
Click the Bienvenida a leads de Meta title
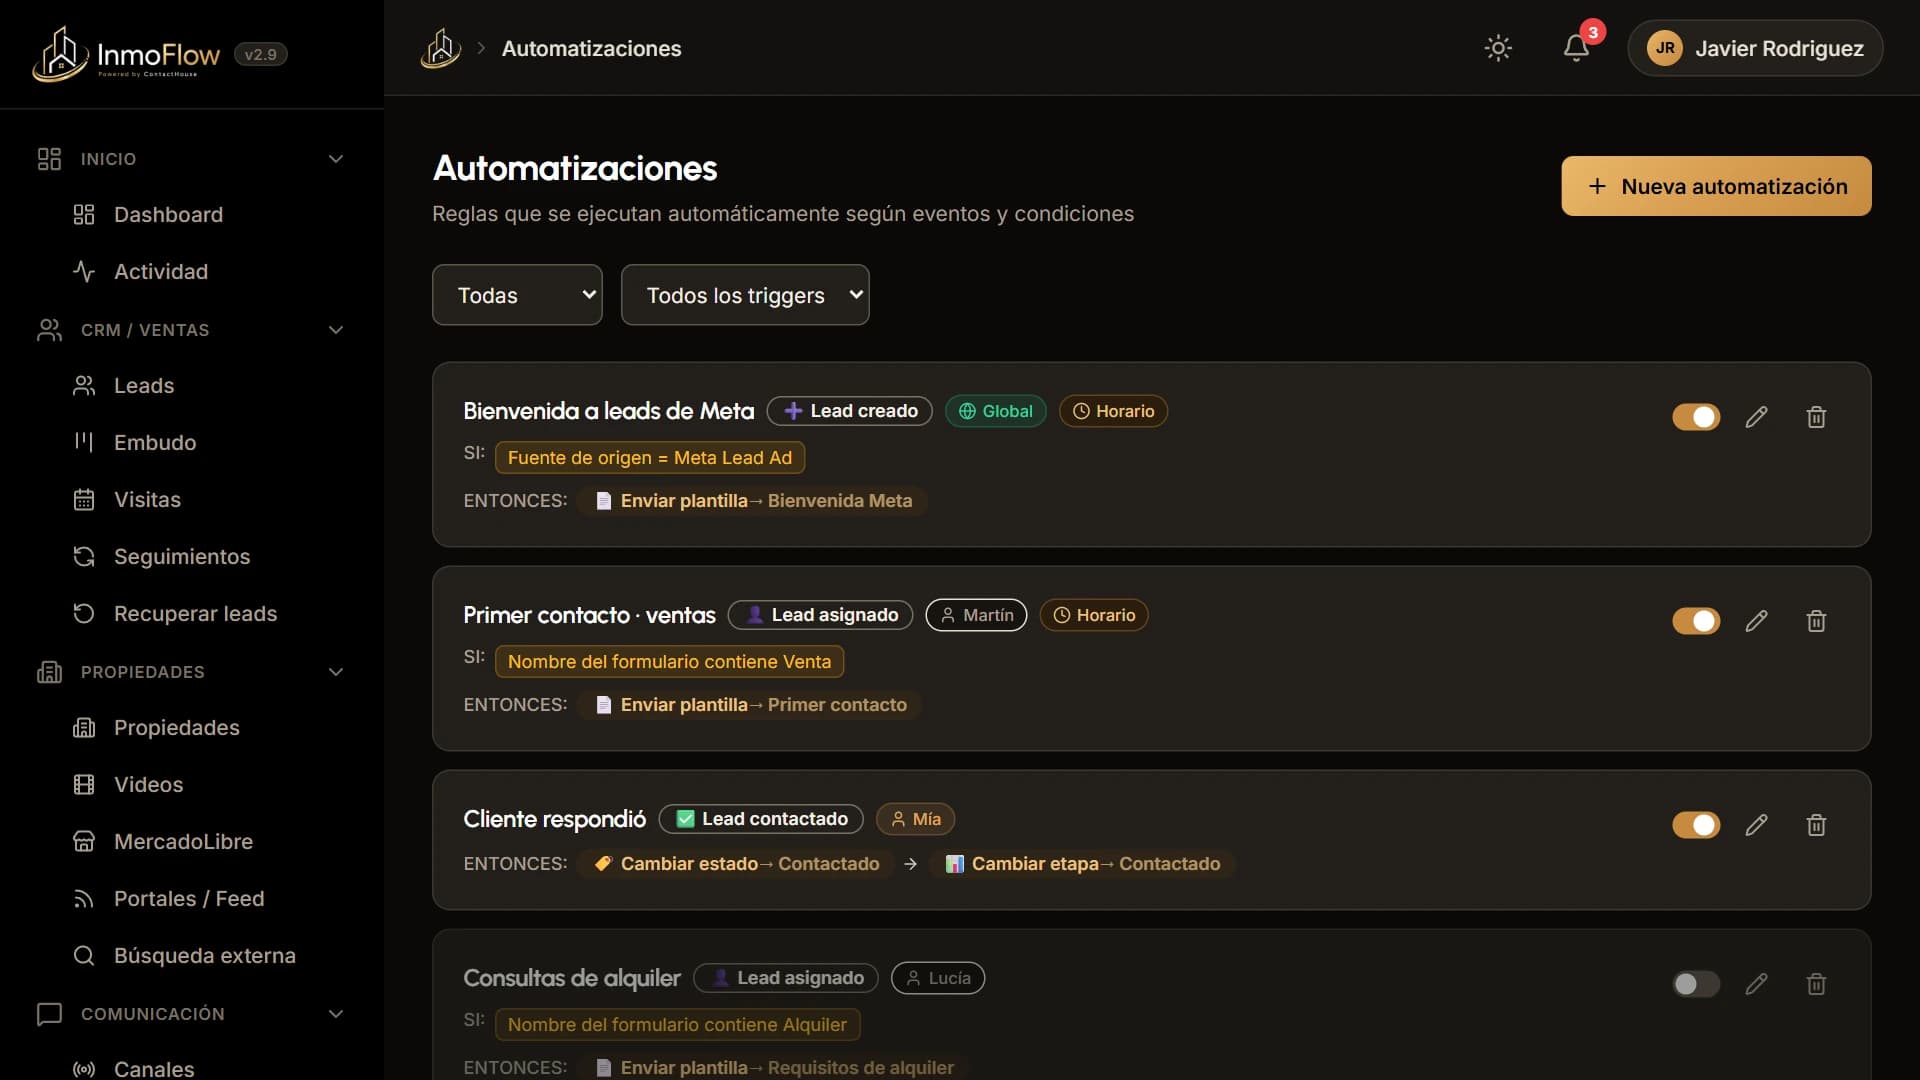coord(608,411)
